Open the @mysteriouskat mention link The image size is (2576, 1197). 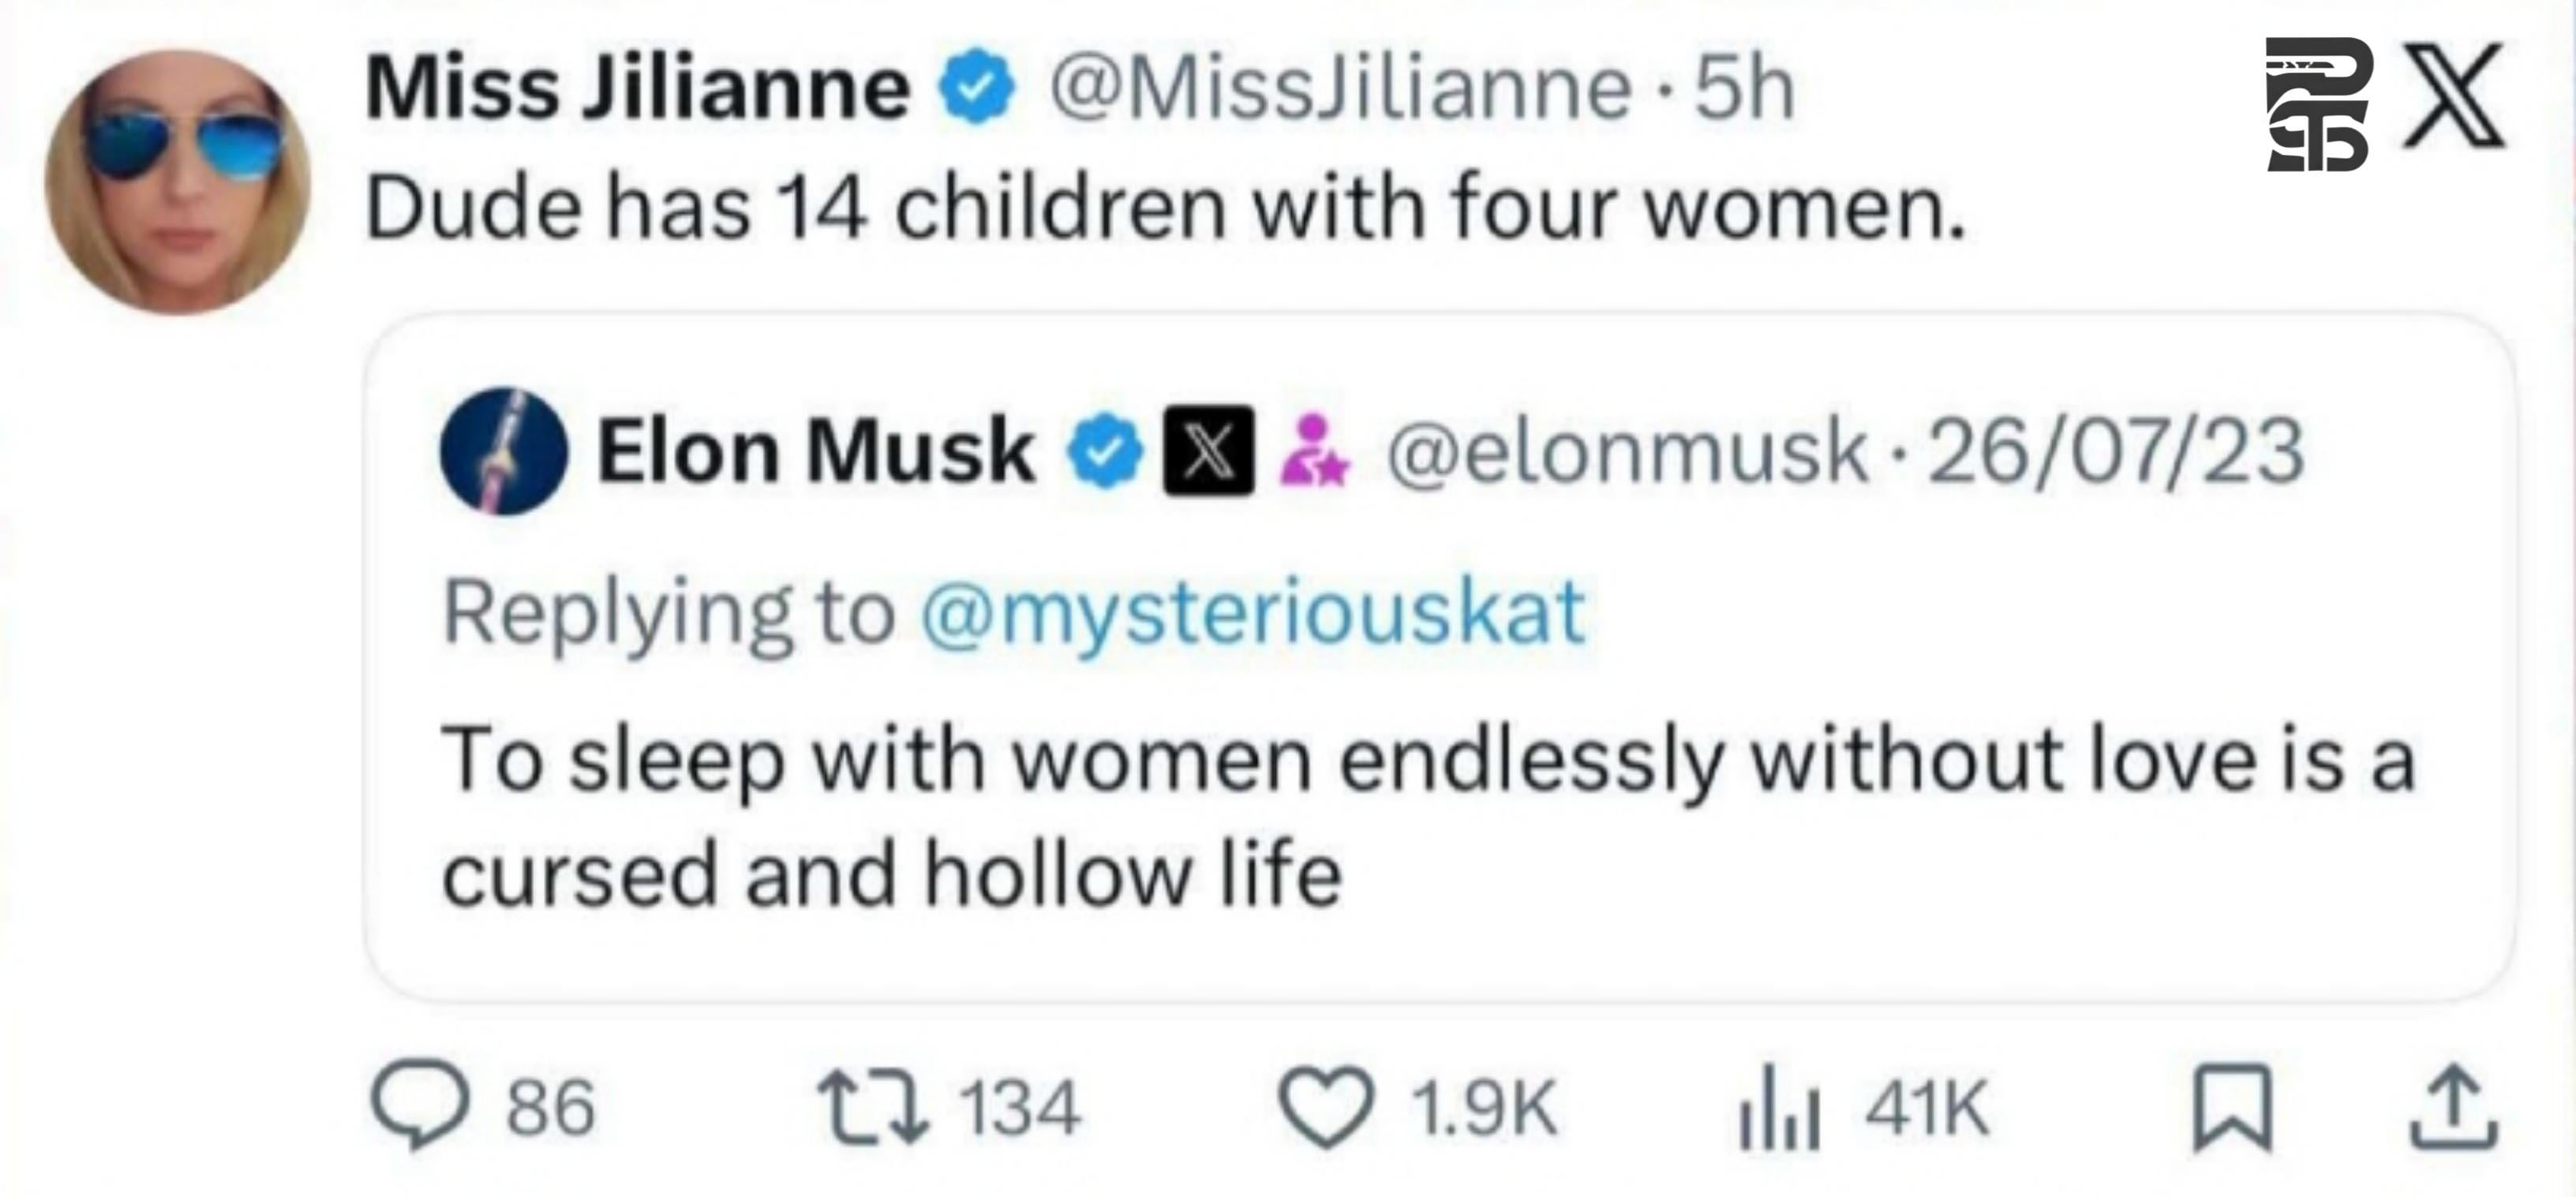pyautogui.click(x=1252, y=612)
